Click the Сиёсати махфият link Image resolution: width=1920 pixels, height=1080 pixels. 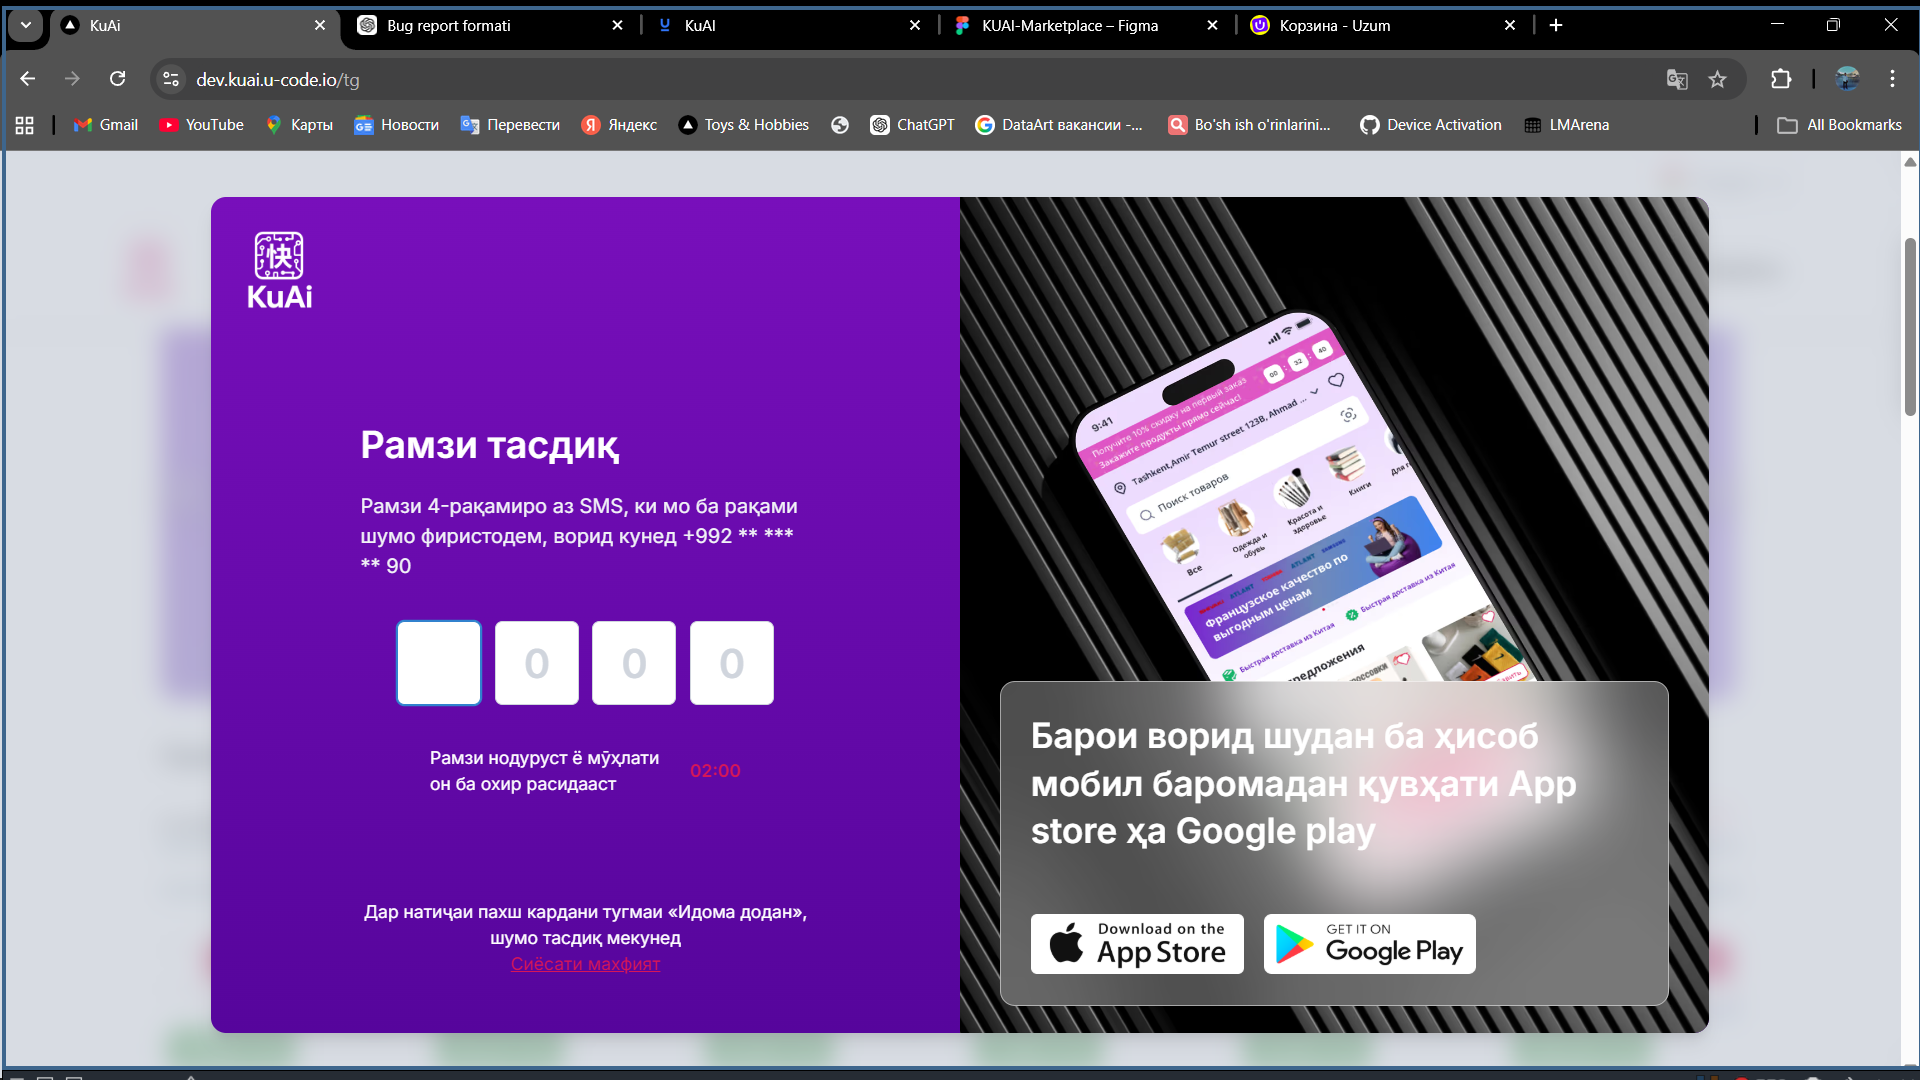tap(585, 964)
